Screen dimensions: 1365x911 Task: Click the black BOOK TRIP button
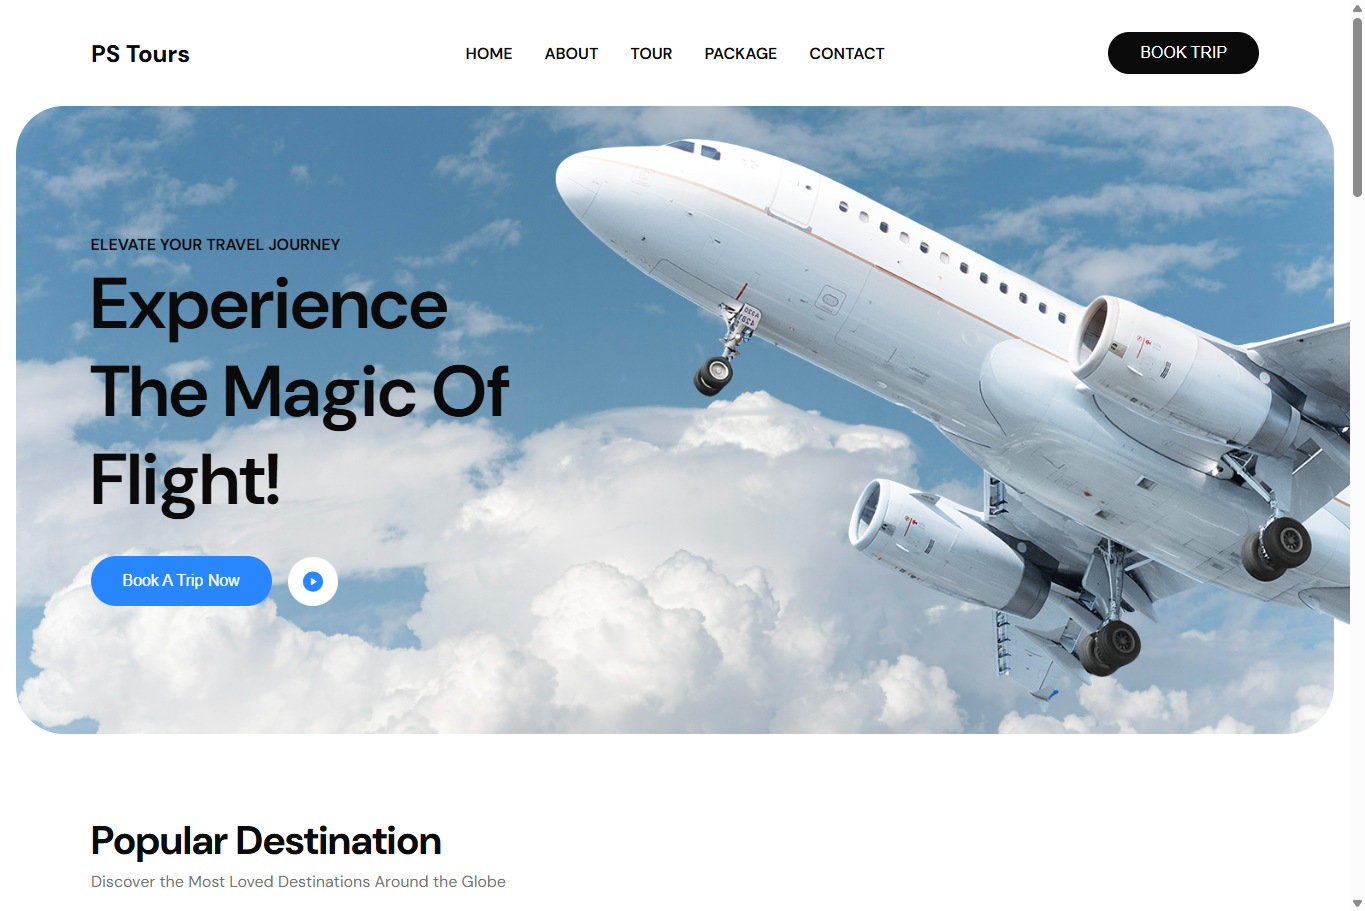pyautogui.click(x=1183, y=53)
